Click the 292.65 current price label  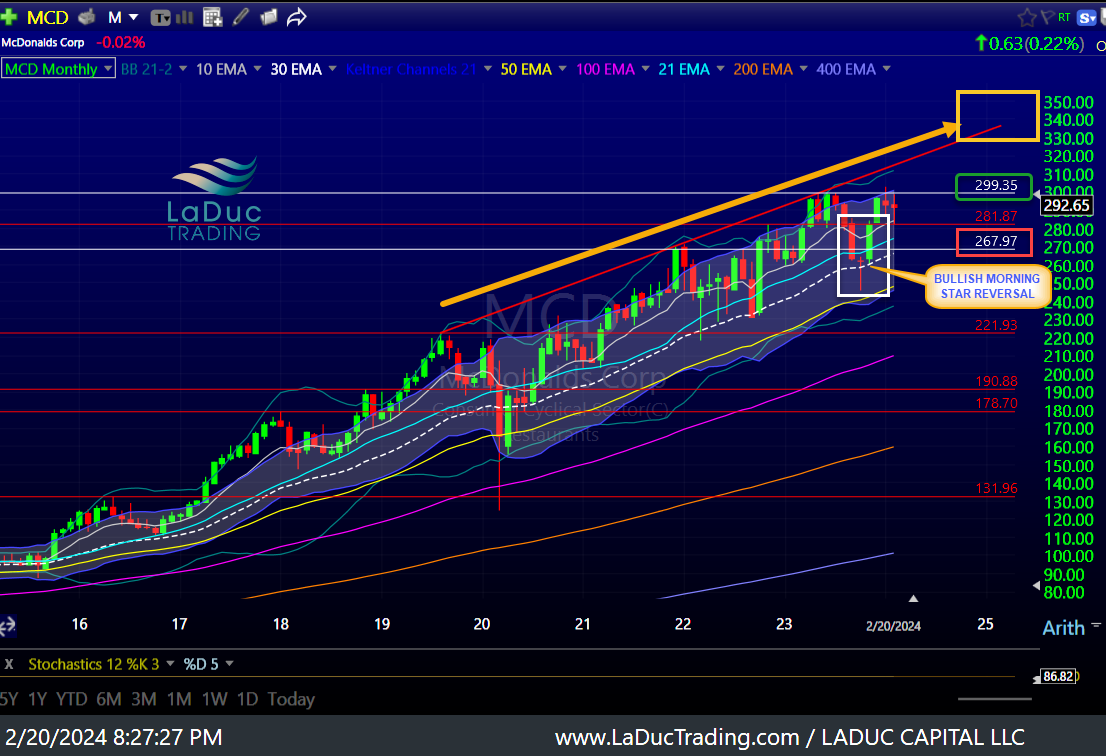(1066, 205)
